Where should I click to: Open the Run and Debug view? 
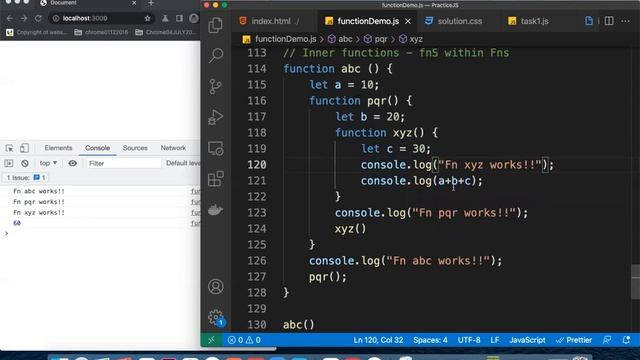point(216,118)
